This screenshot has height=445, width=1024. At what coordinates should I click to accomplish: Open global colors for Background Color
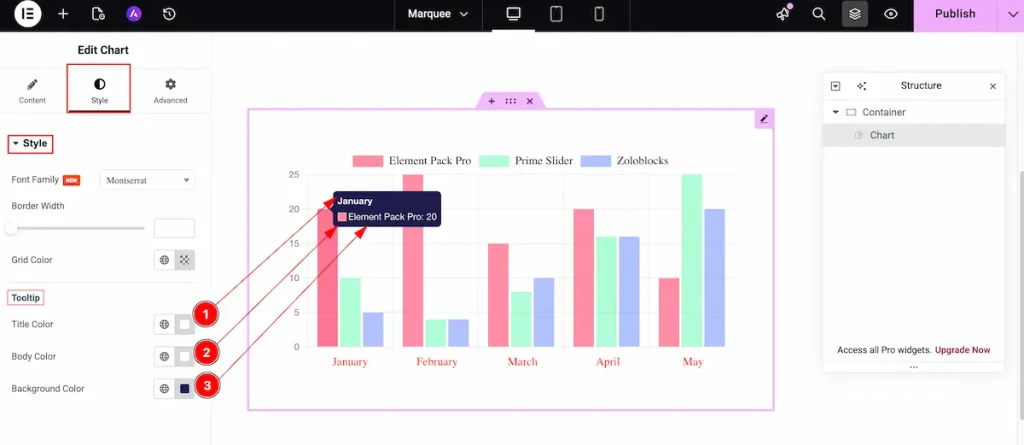pyautogui.click(x=165, y=389)
